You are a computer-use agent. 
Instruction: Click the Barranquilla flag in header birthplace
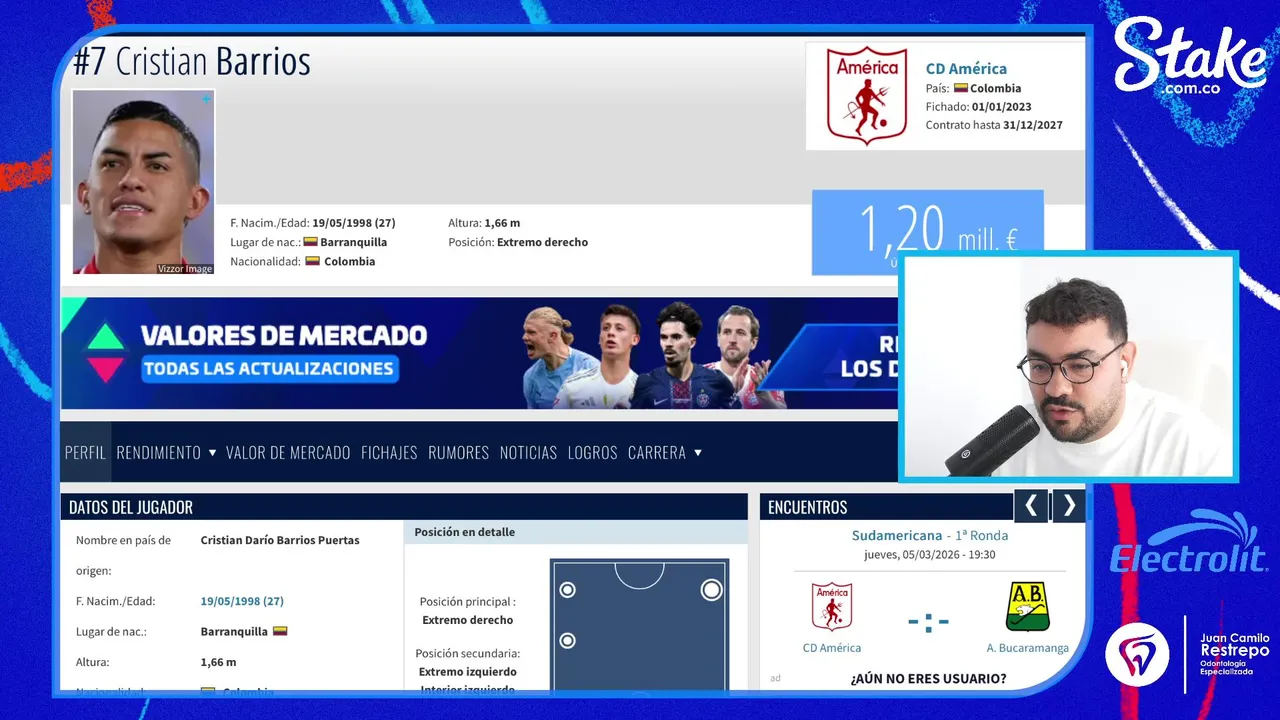tap(310, 242)
